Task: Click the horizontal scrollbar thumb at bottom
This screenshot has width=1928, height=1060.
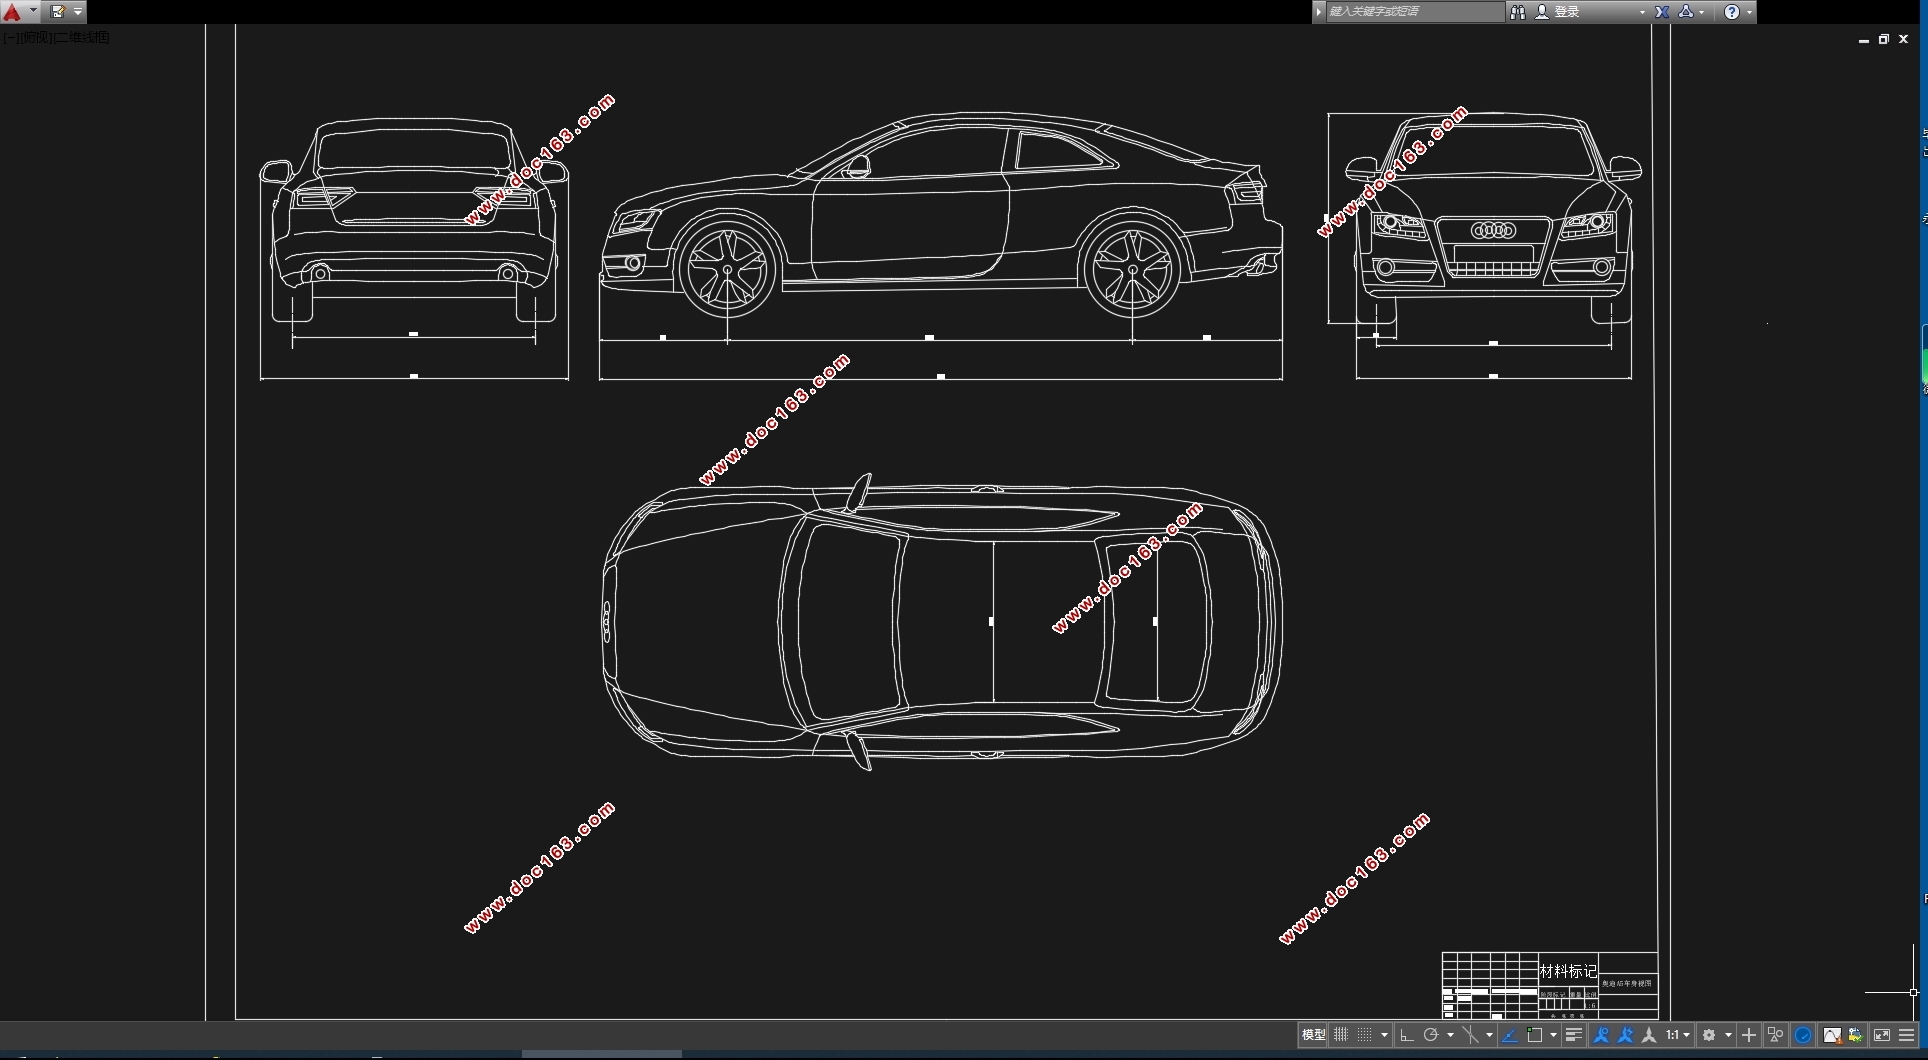Action: tap(602, 1054)
